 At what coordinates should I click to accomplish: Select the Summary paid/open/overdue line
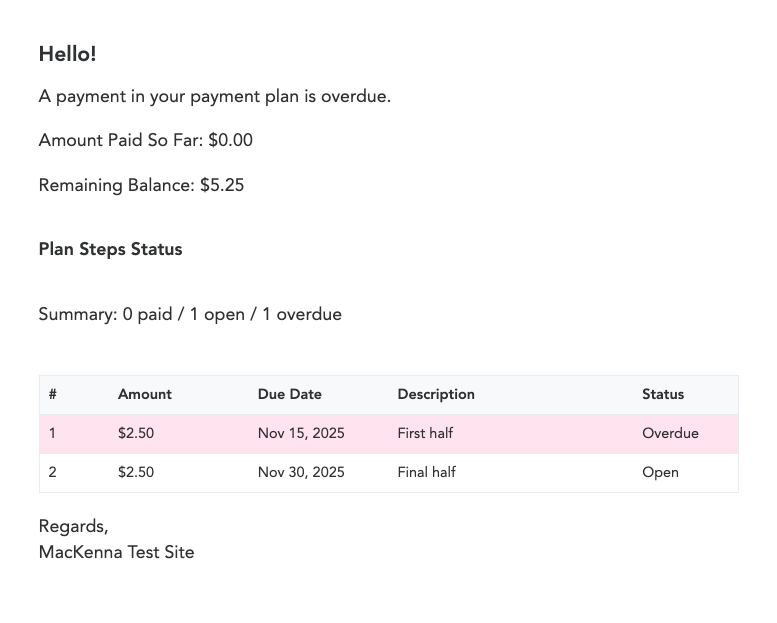190,315
